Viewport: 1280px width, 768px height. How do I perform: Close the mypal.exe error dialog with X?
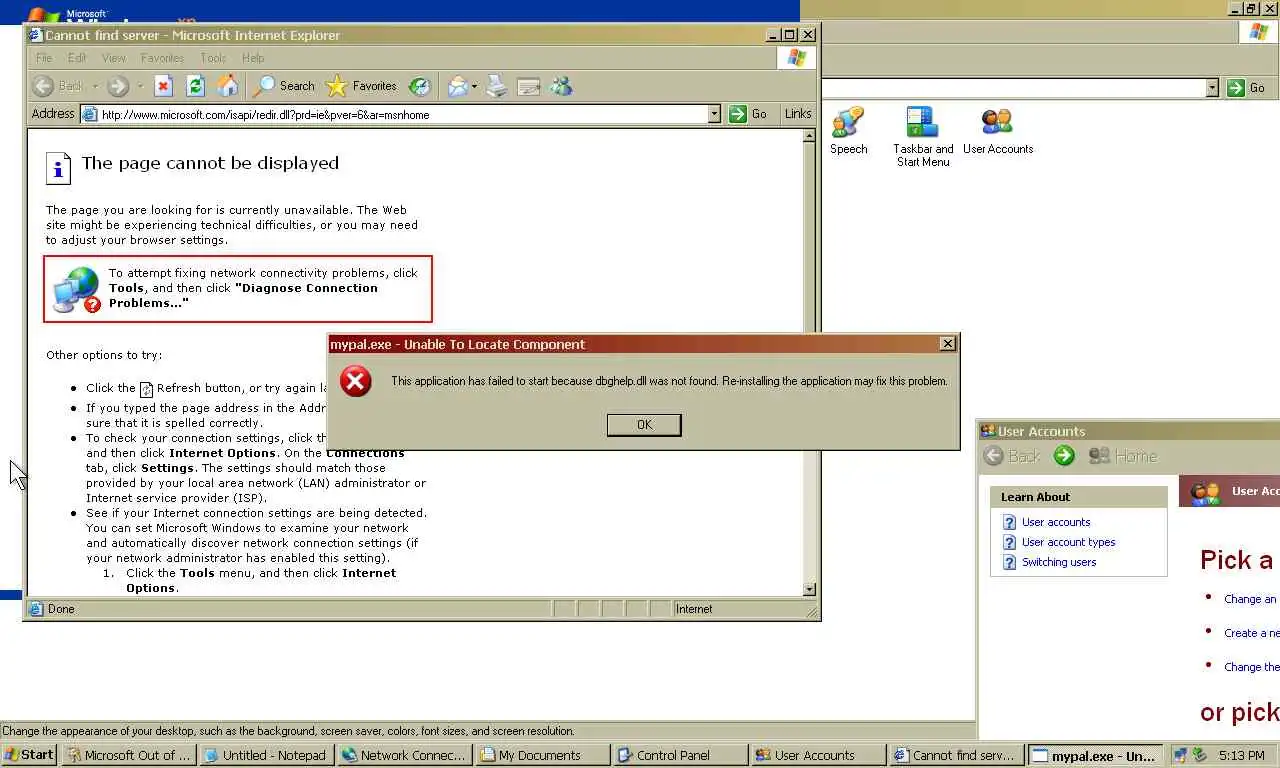pyautogui.click(x=947, y=344)
